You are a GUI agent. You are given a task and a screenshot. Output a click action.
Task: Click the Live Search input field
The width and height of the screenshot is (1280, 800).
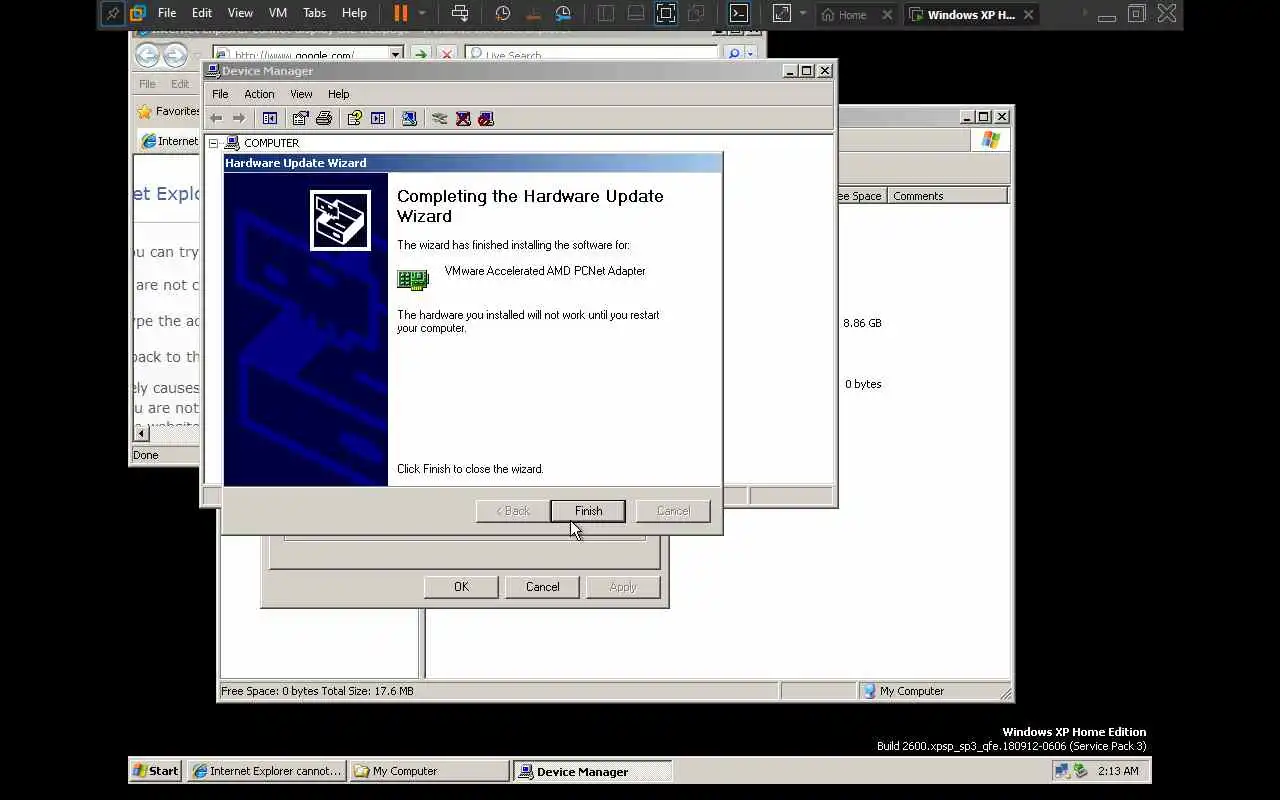pyautogui.click(x=592, y=55)
